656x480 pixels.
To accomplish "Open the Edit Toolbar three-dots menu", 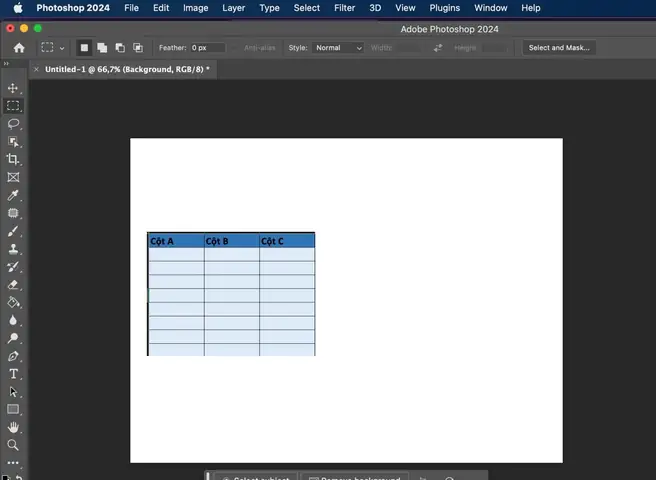I will tap(13, 463).
